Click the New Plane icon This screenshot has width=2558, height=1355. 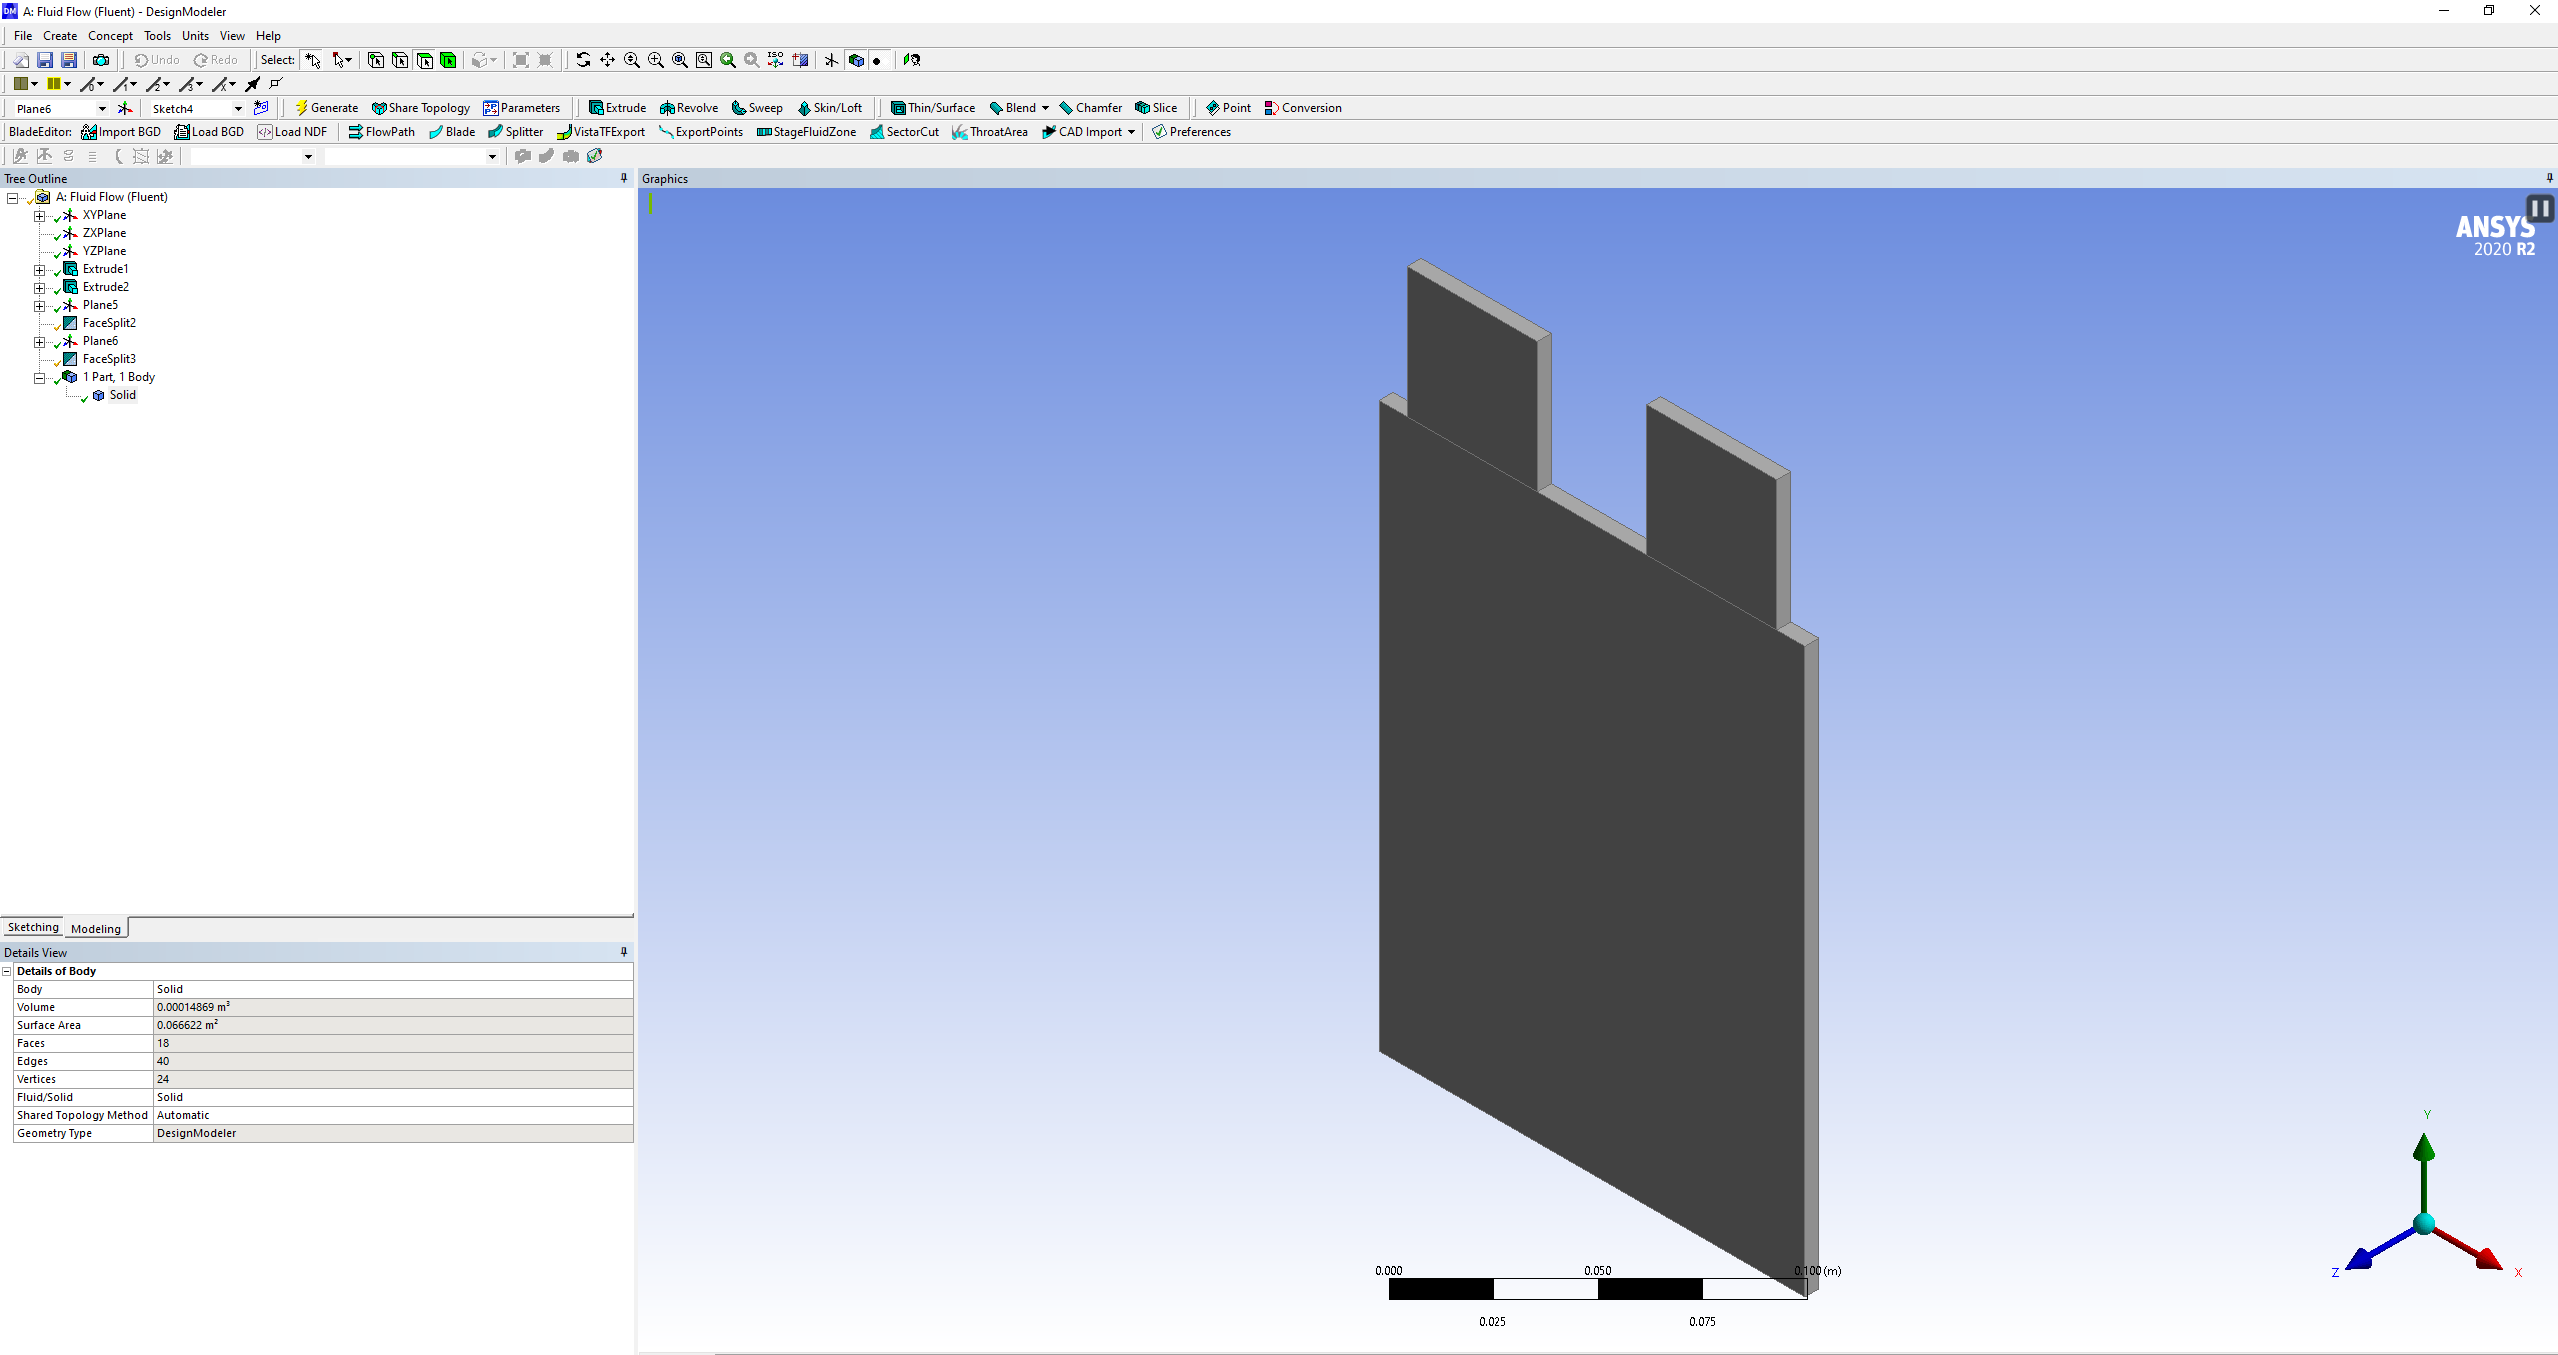click(x=125, y=108)
